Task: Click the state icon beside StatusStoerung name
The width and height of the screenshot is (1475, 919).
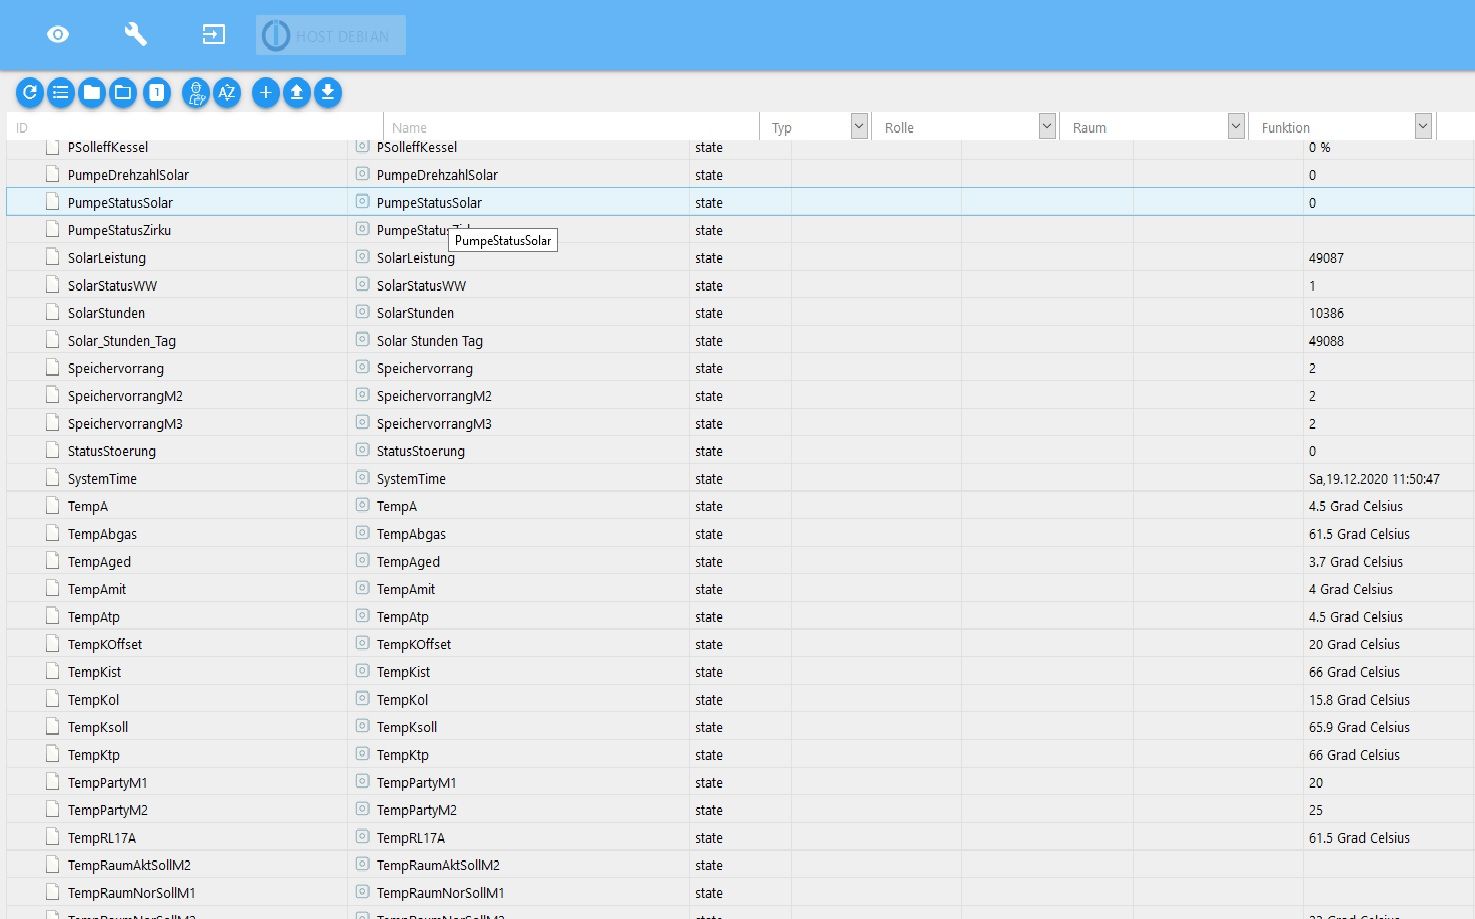Action: [x=363, y=450]
